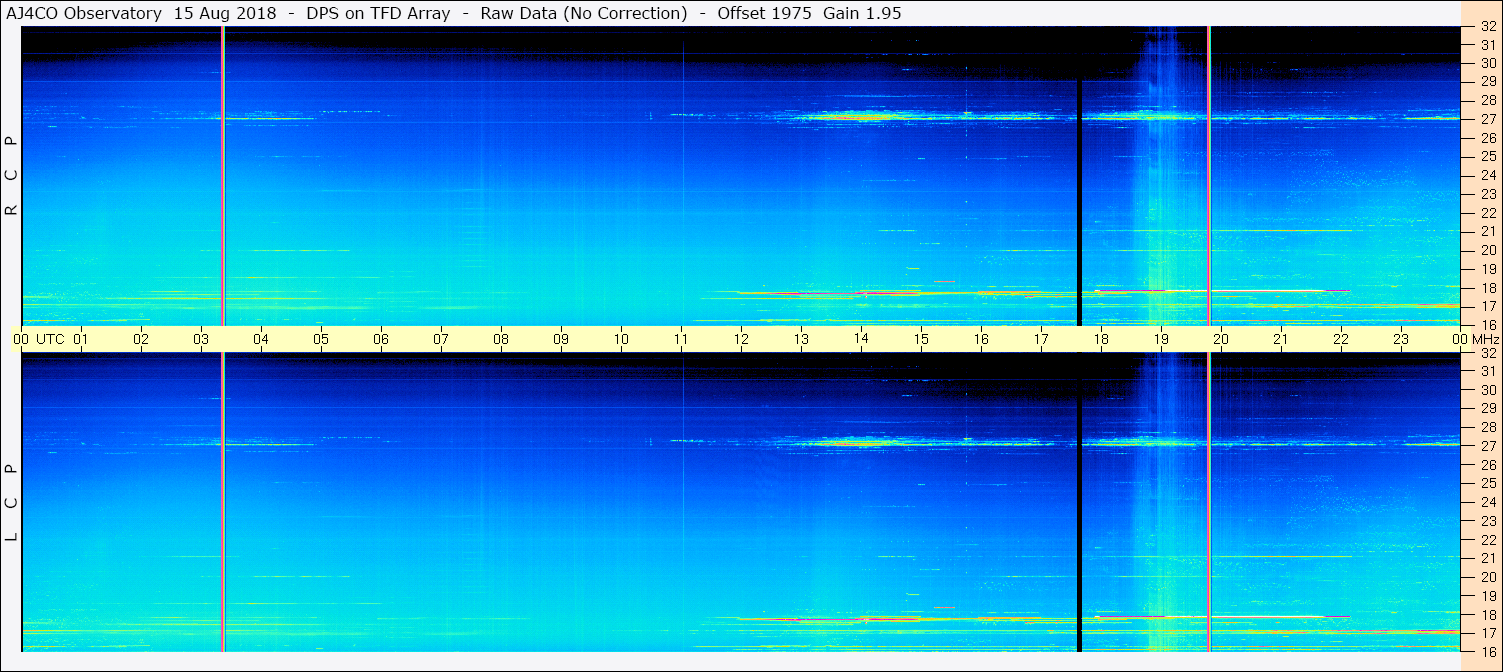This screenshot has height=672, width=1503.
Task: Click the 20 MHz label on LCP scale
Action: (x=1487, y=577)
